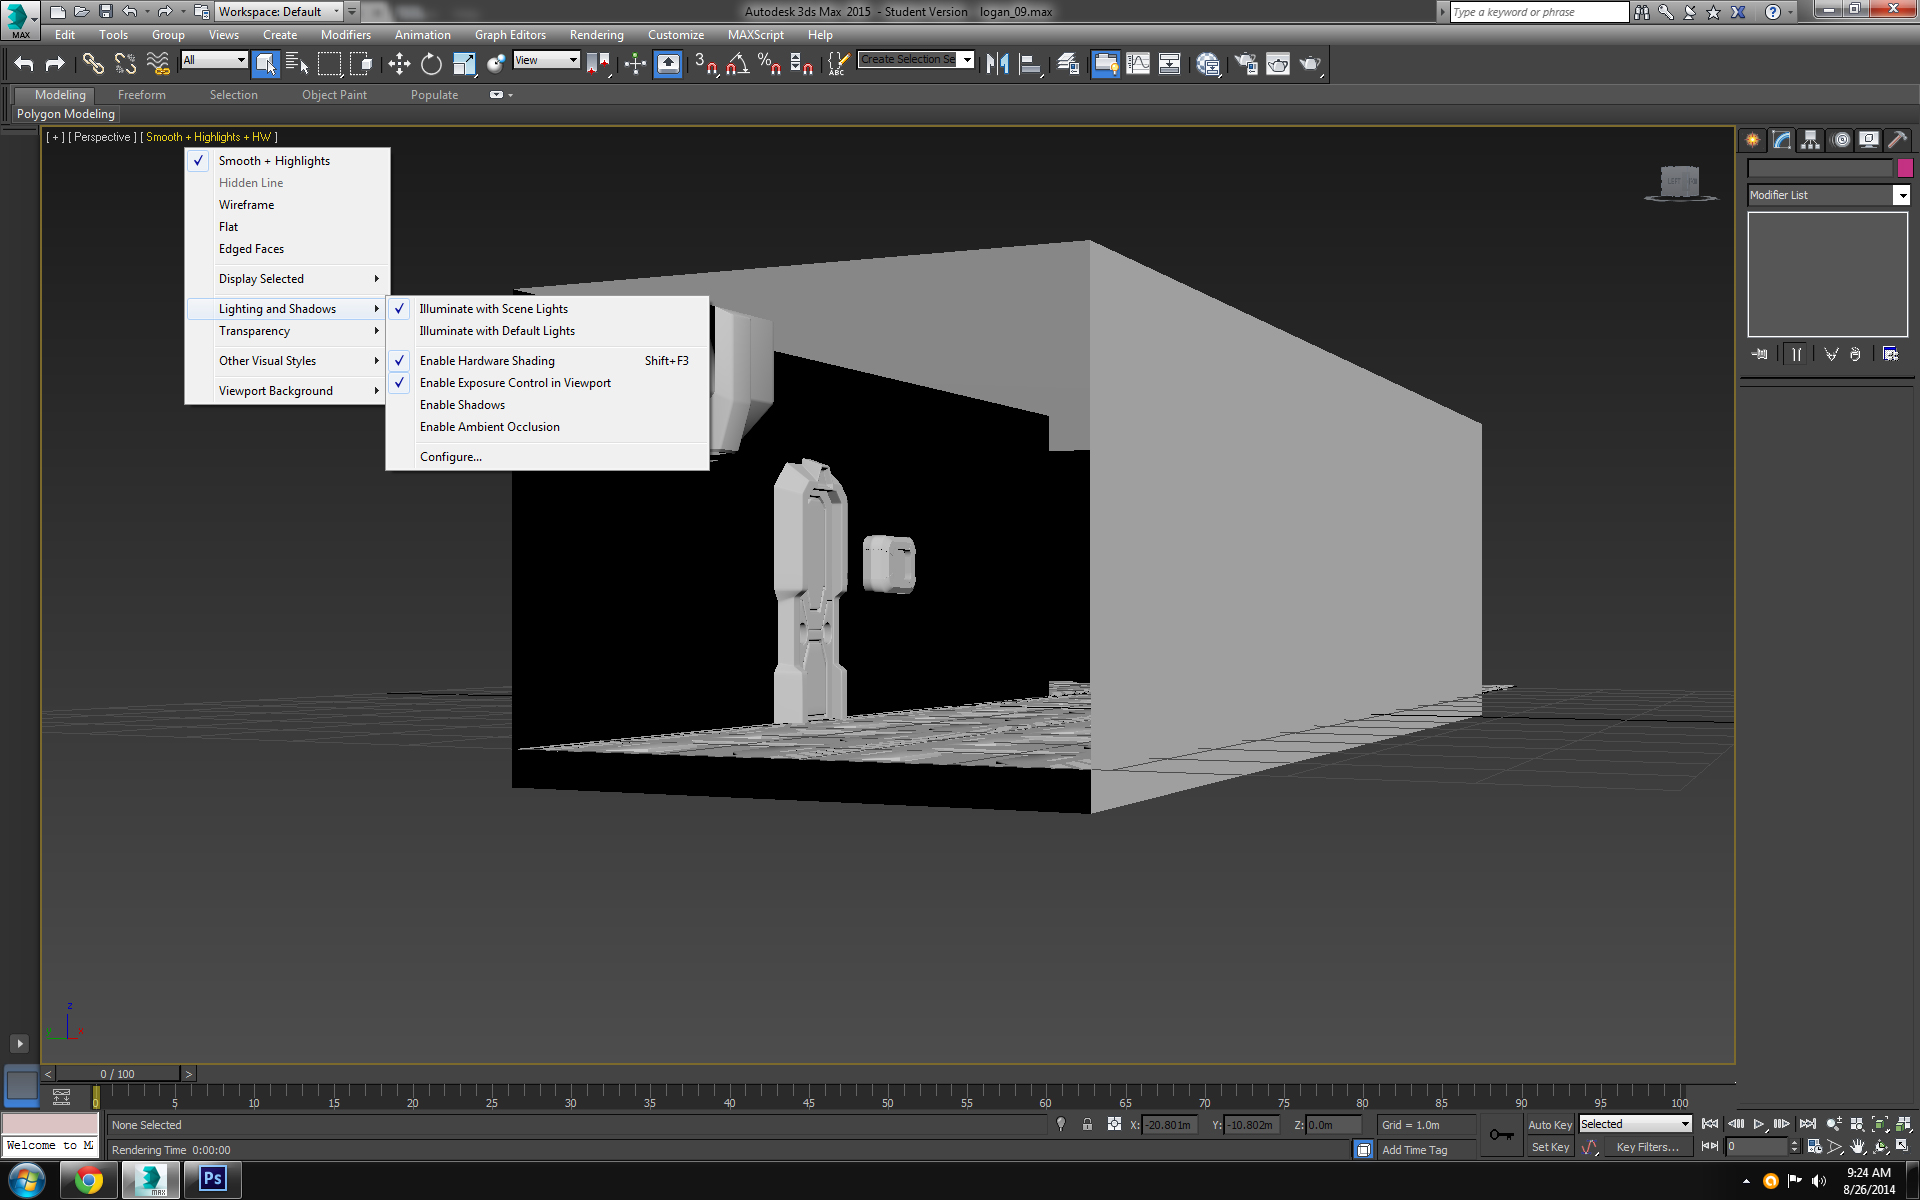Select Illuminate with Default Lights
This screenshot has height=1200, width=1920.
(x=497, y=331)
